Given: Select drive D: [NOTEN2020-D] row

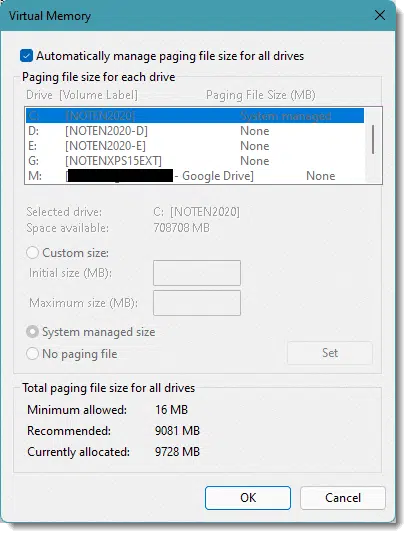Looking at the screenshot, I should 195,131.
